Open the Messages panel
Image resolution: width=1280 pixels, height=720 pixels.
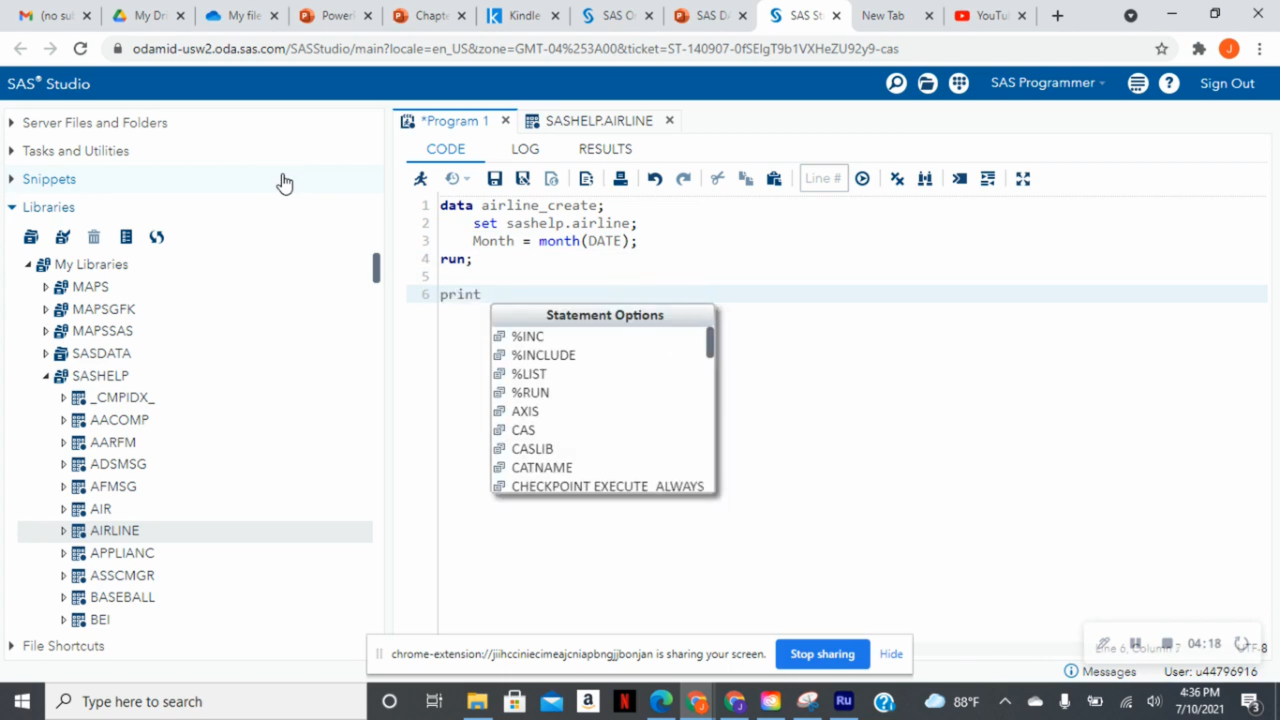(1100, 672)
